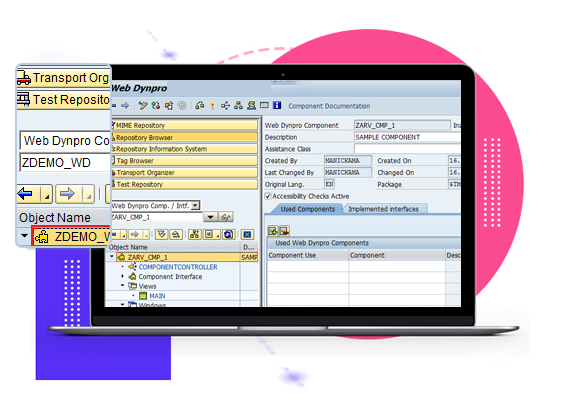Expand the Component Interface tree node
Image resolution: width=570 pixels, height=420 pixels.
(123, 276)
